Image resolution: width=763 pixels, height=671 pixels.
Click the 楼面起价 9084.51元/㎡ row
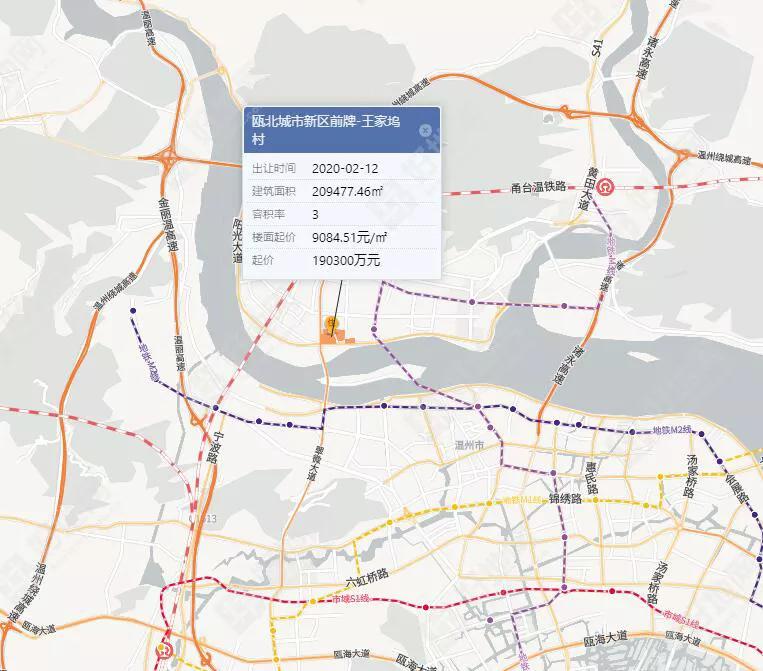click(x=341, y=237)
